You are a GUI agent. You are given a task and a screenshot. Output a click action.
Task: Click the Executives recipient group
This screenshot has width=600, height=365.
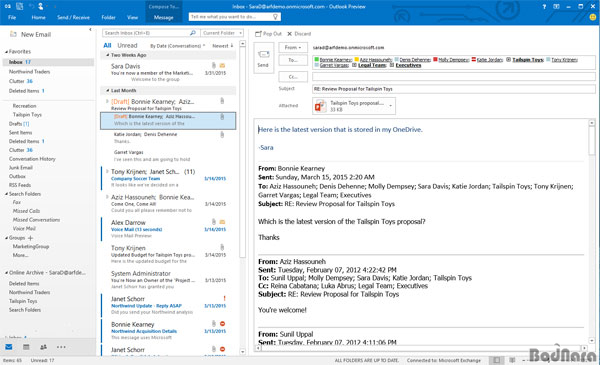(x=408, y=65)
